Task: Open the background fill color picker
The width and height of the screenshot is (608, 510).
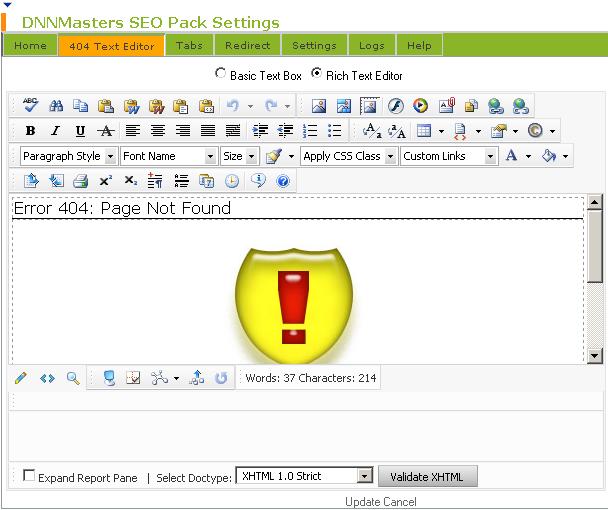Action: pyautogui.click(x=549, y=156)
